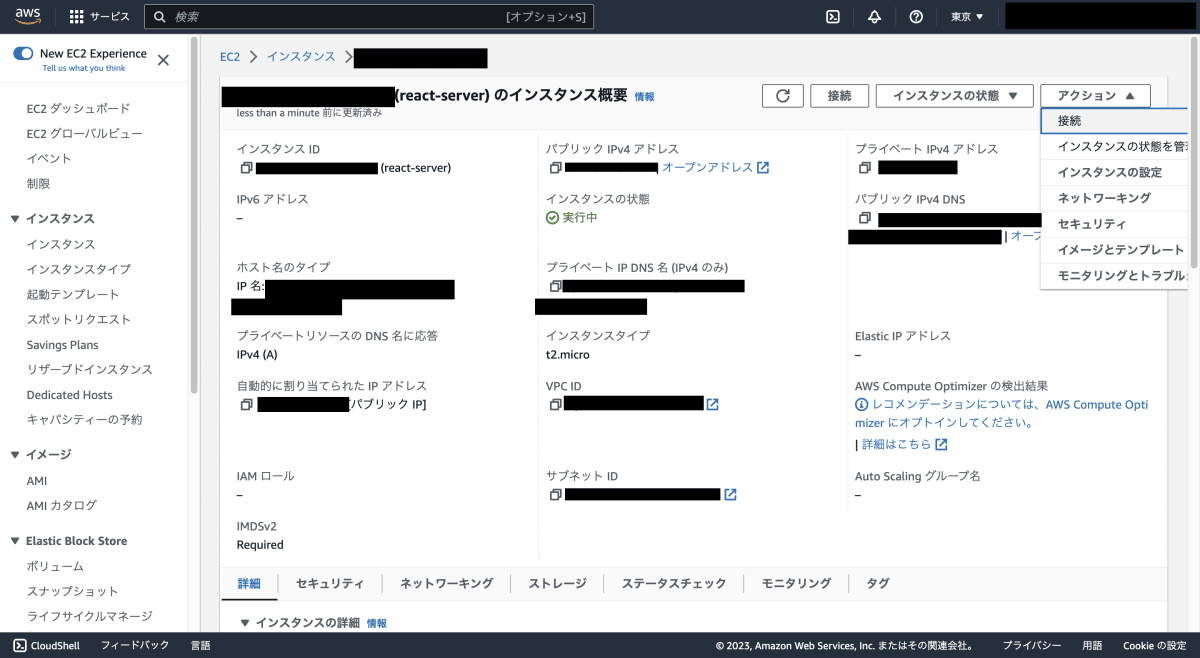The height and width of the screenshot is (658, 1200).
Task: Open イメージとテンプレート submenu
Action: [1114, 250]
